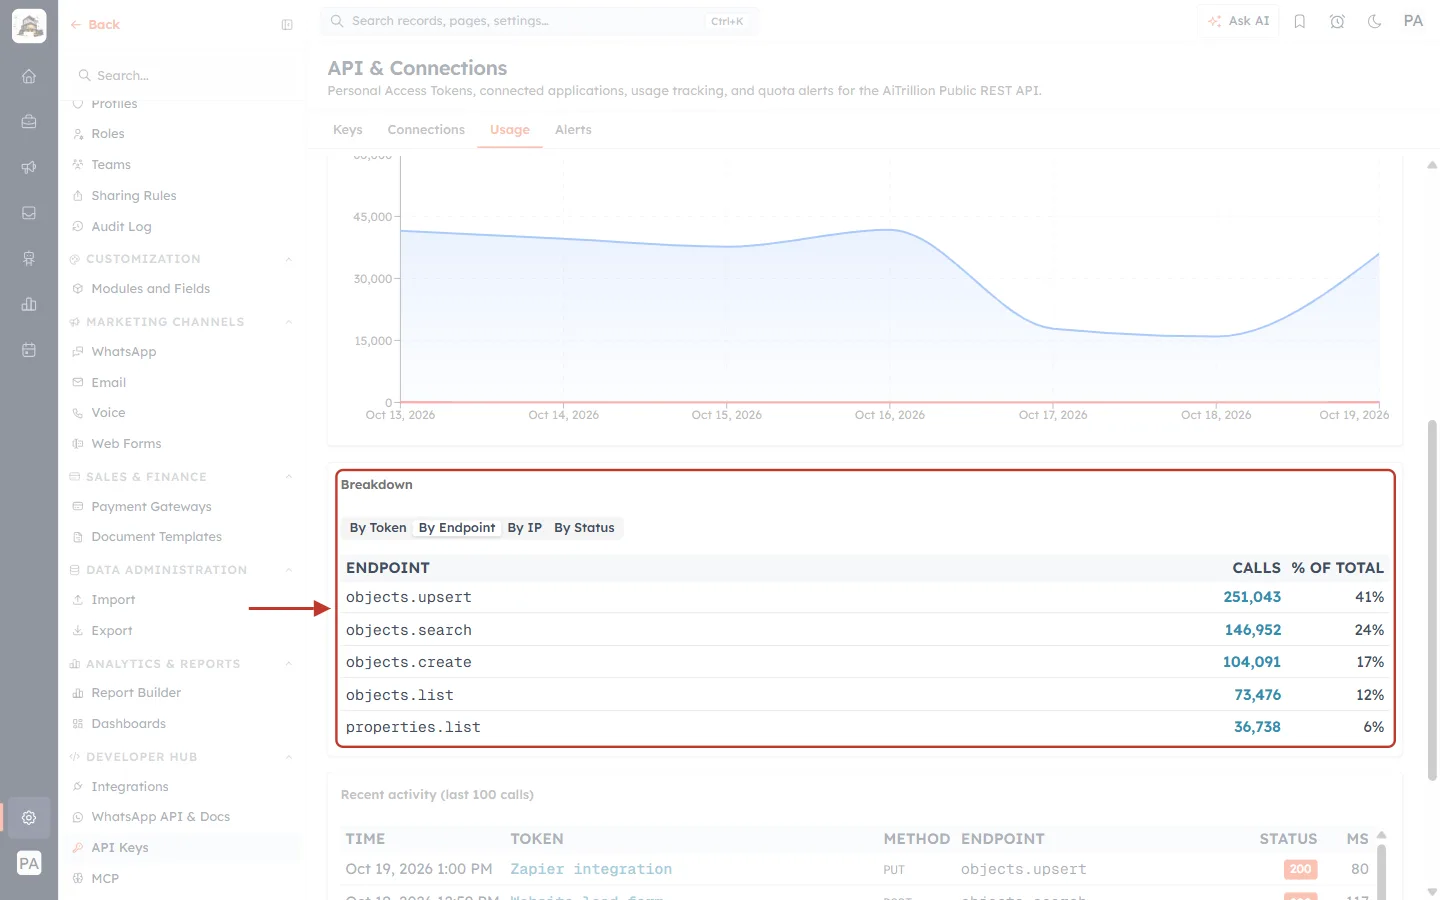Screen dimensions: 1440x900
Task: Open the bar chart analytics rail icon
Action: click(x=29, y=304)
